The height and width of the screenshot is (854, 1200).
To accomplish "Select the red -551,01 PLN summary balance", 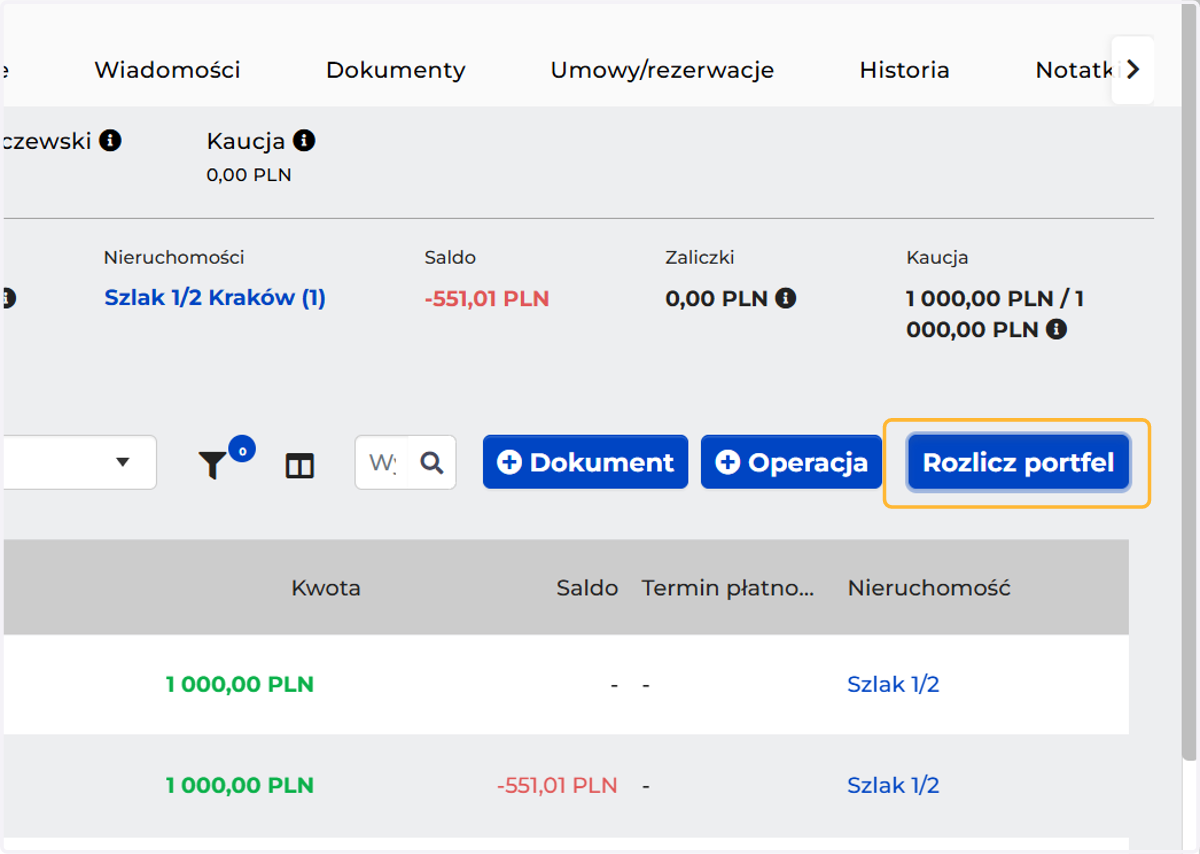I will click(487, 298).
